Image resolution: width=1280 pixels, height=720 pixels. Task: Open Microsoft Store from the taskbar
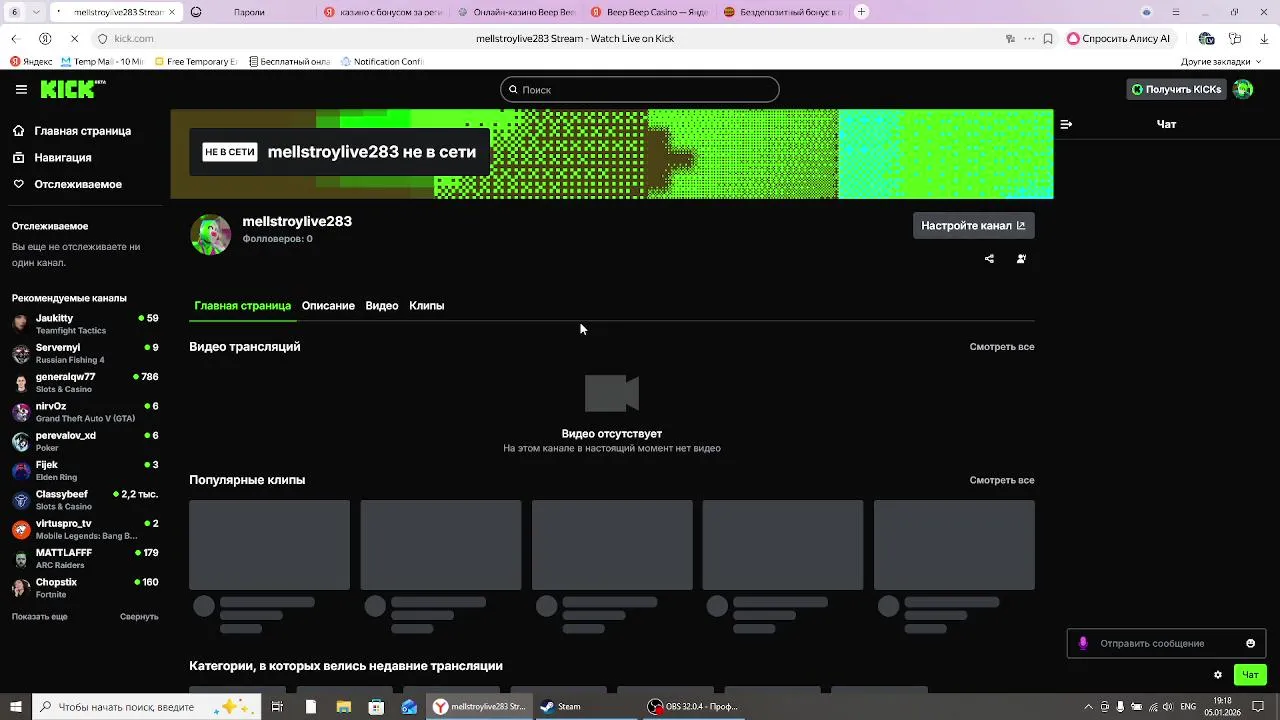pos(376,707)
